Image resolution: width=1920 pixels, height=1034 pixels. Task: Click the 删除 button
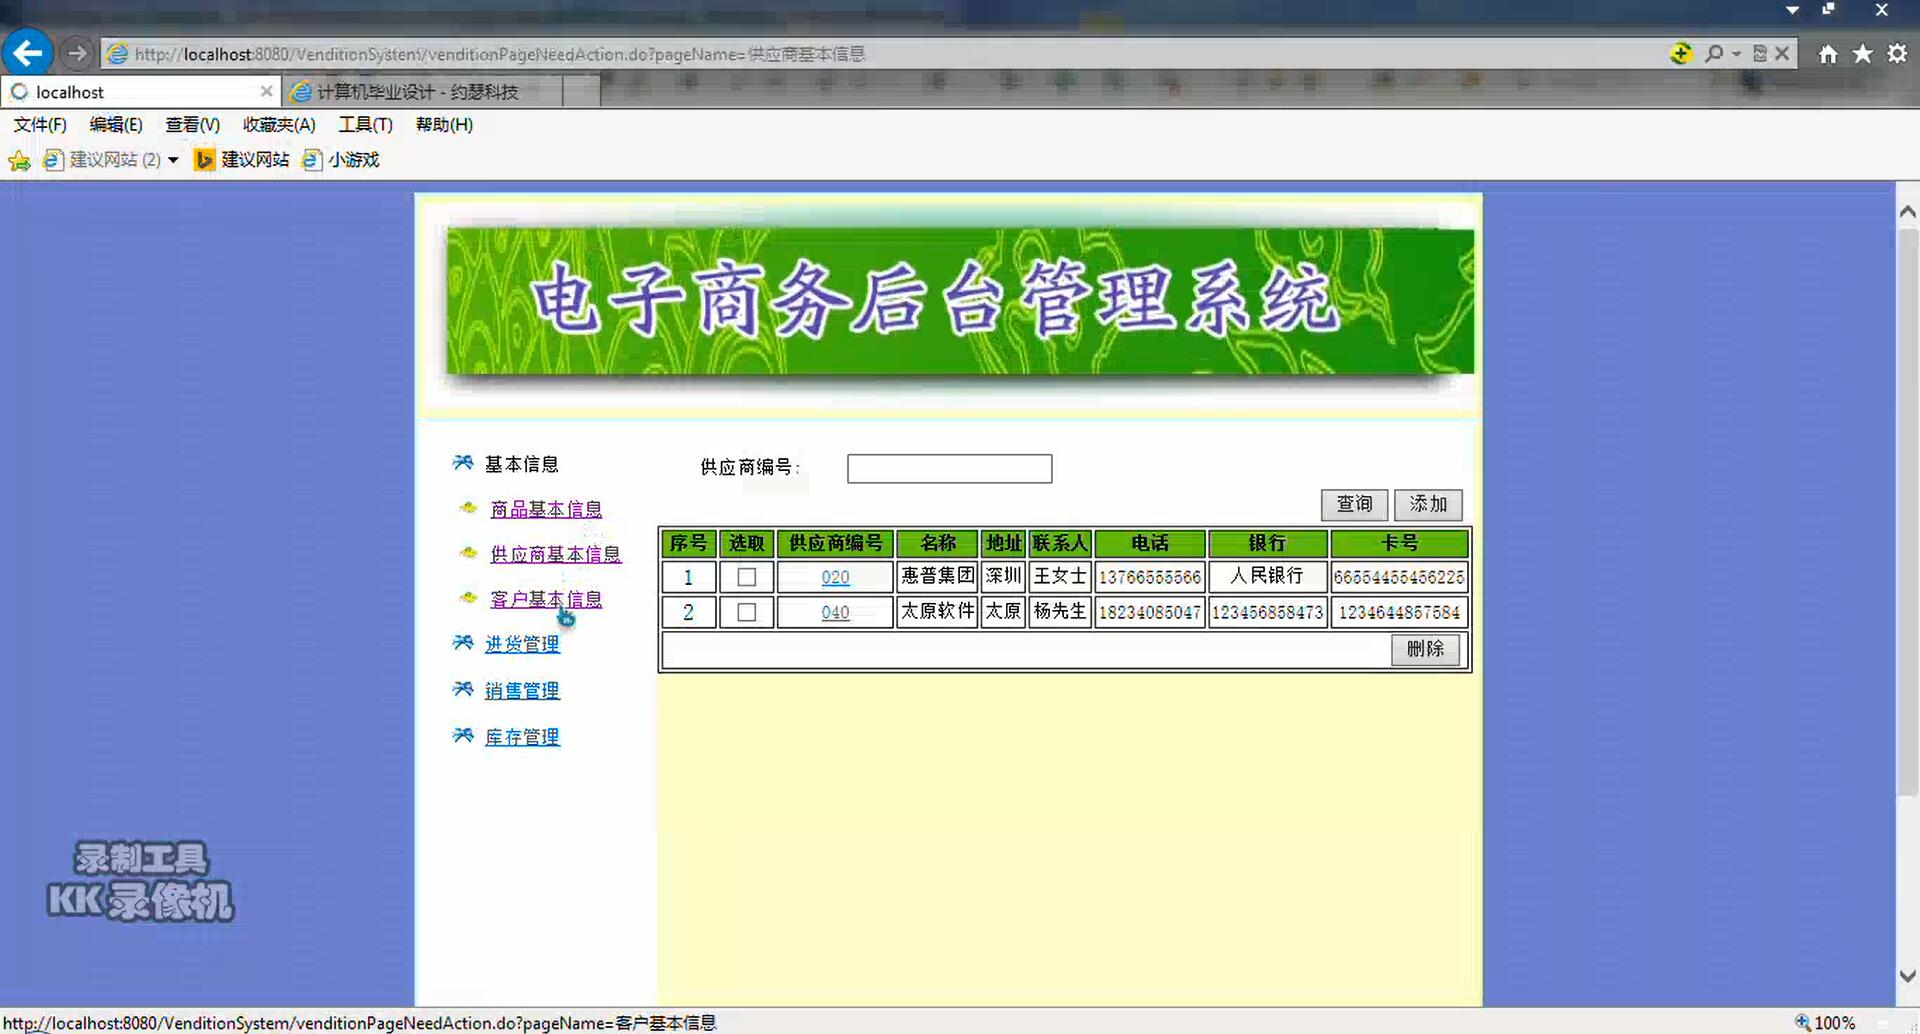[x=1425, y=649]
